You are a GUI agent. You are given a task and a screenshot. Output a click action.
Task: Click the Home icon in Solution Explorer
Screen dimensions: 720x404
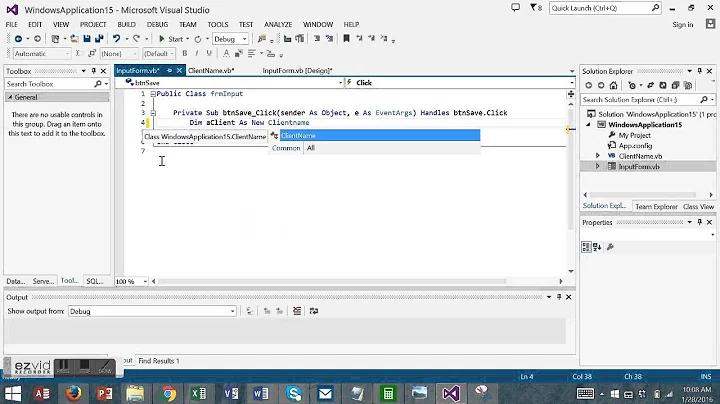coord(613,85)
